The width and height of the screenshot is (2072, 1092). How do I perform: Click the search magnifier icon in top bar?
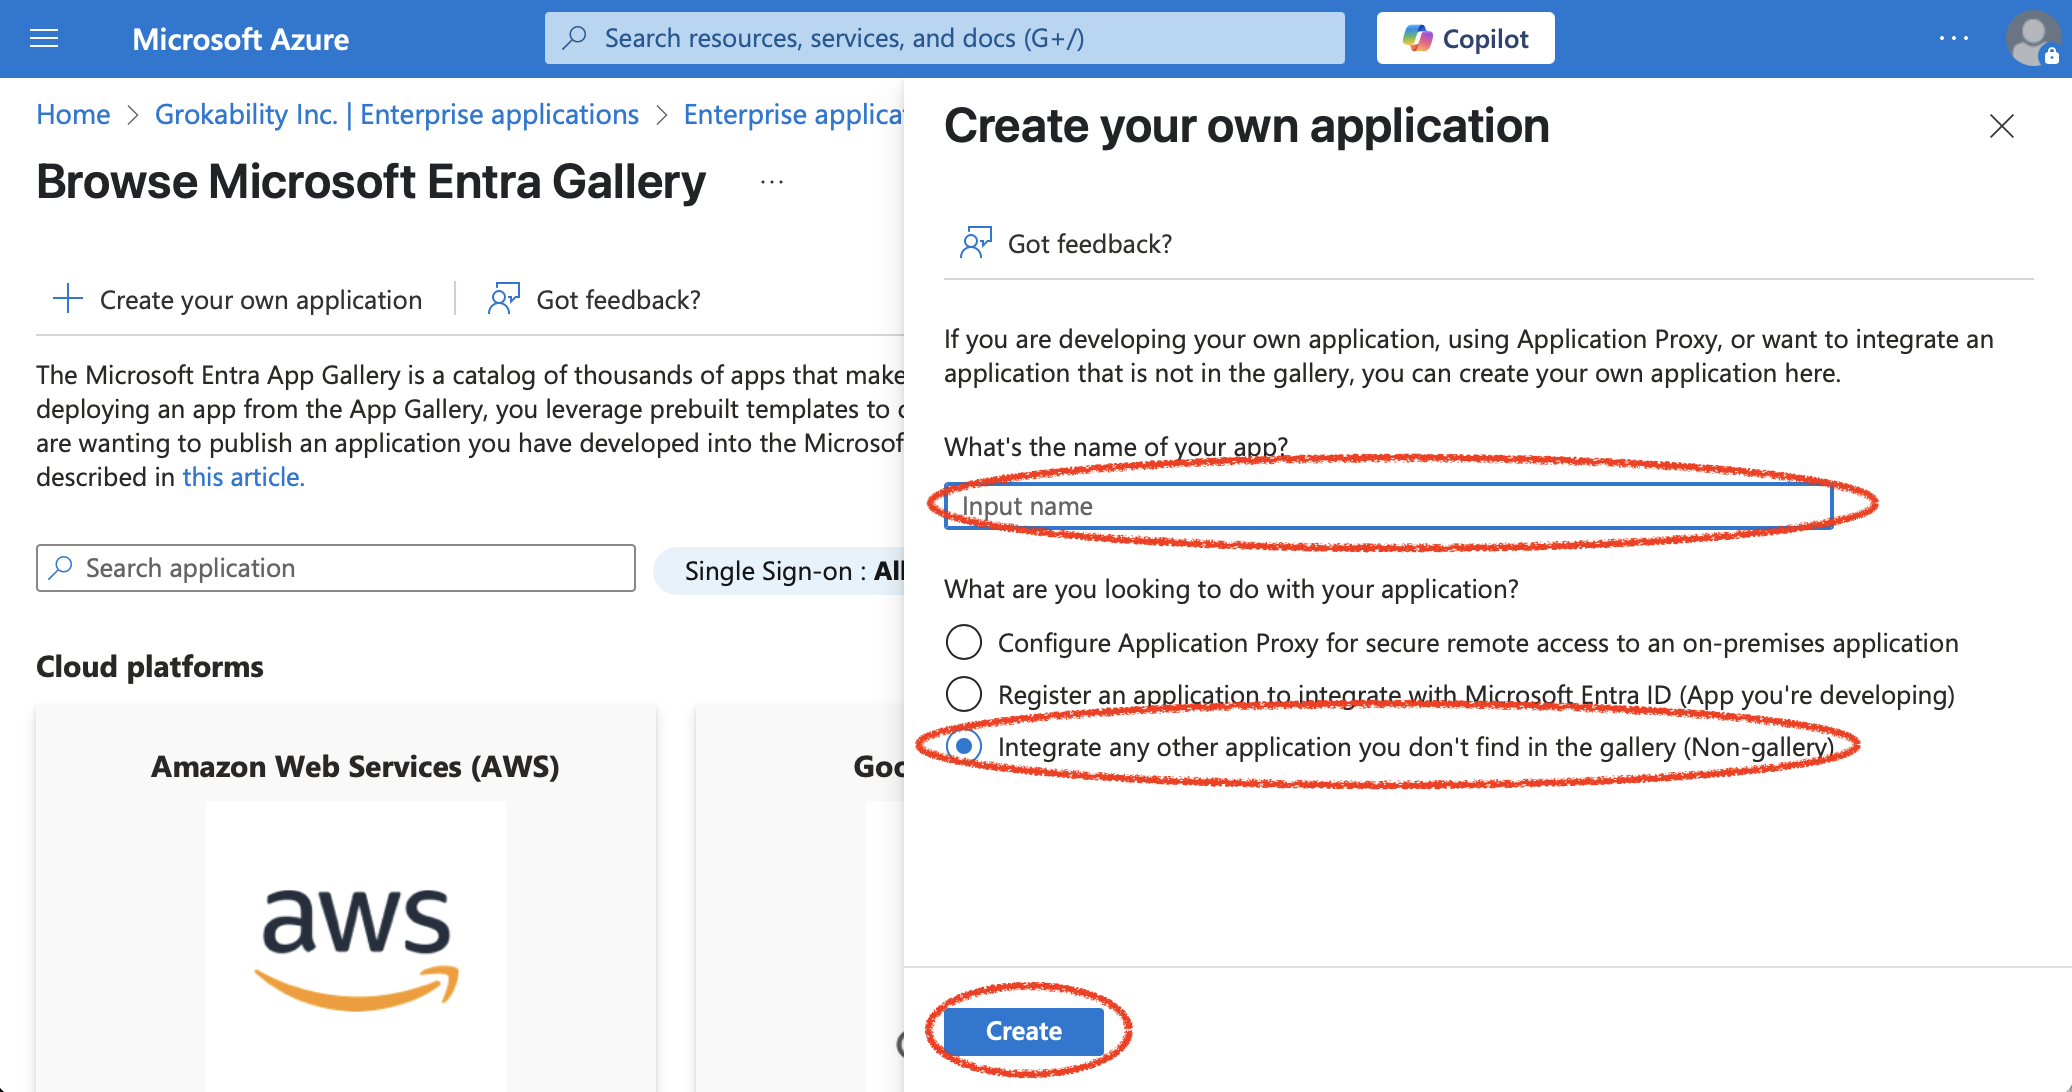tap(575, 39)
